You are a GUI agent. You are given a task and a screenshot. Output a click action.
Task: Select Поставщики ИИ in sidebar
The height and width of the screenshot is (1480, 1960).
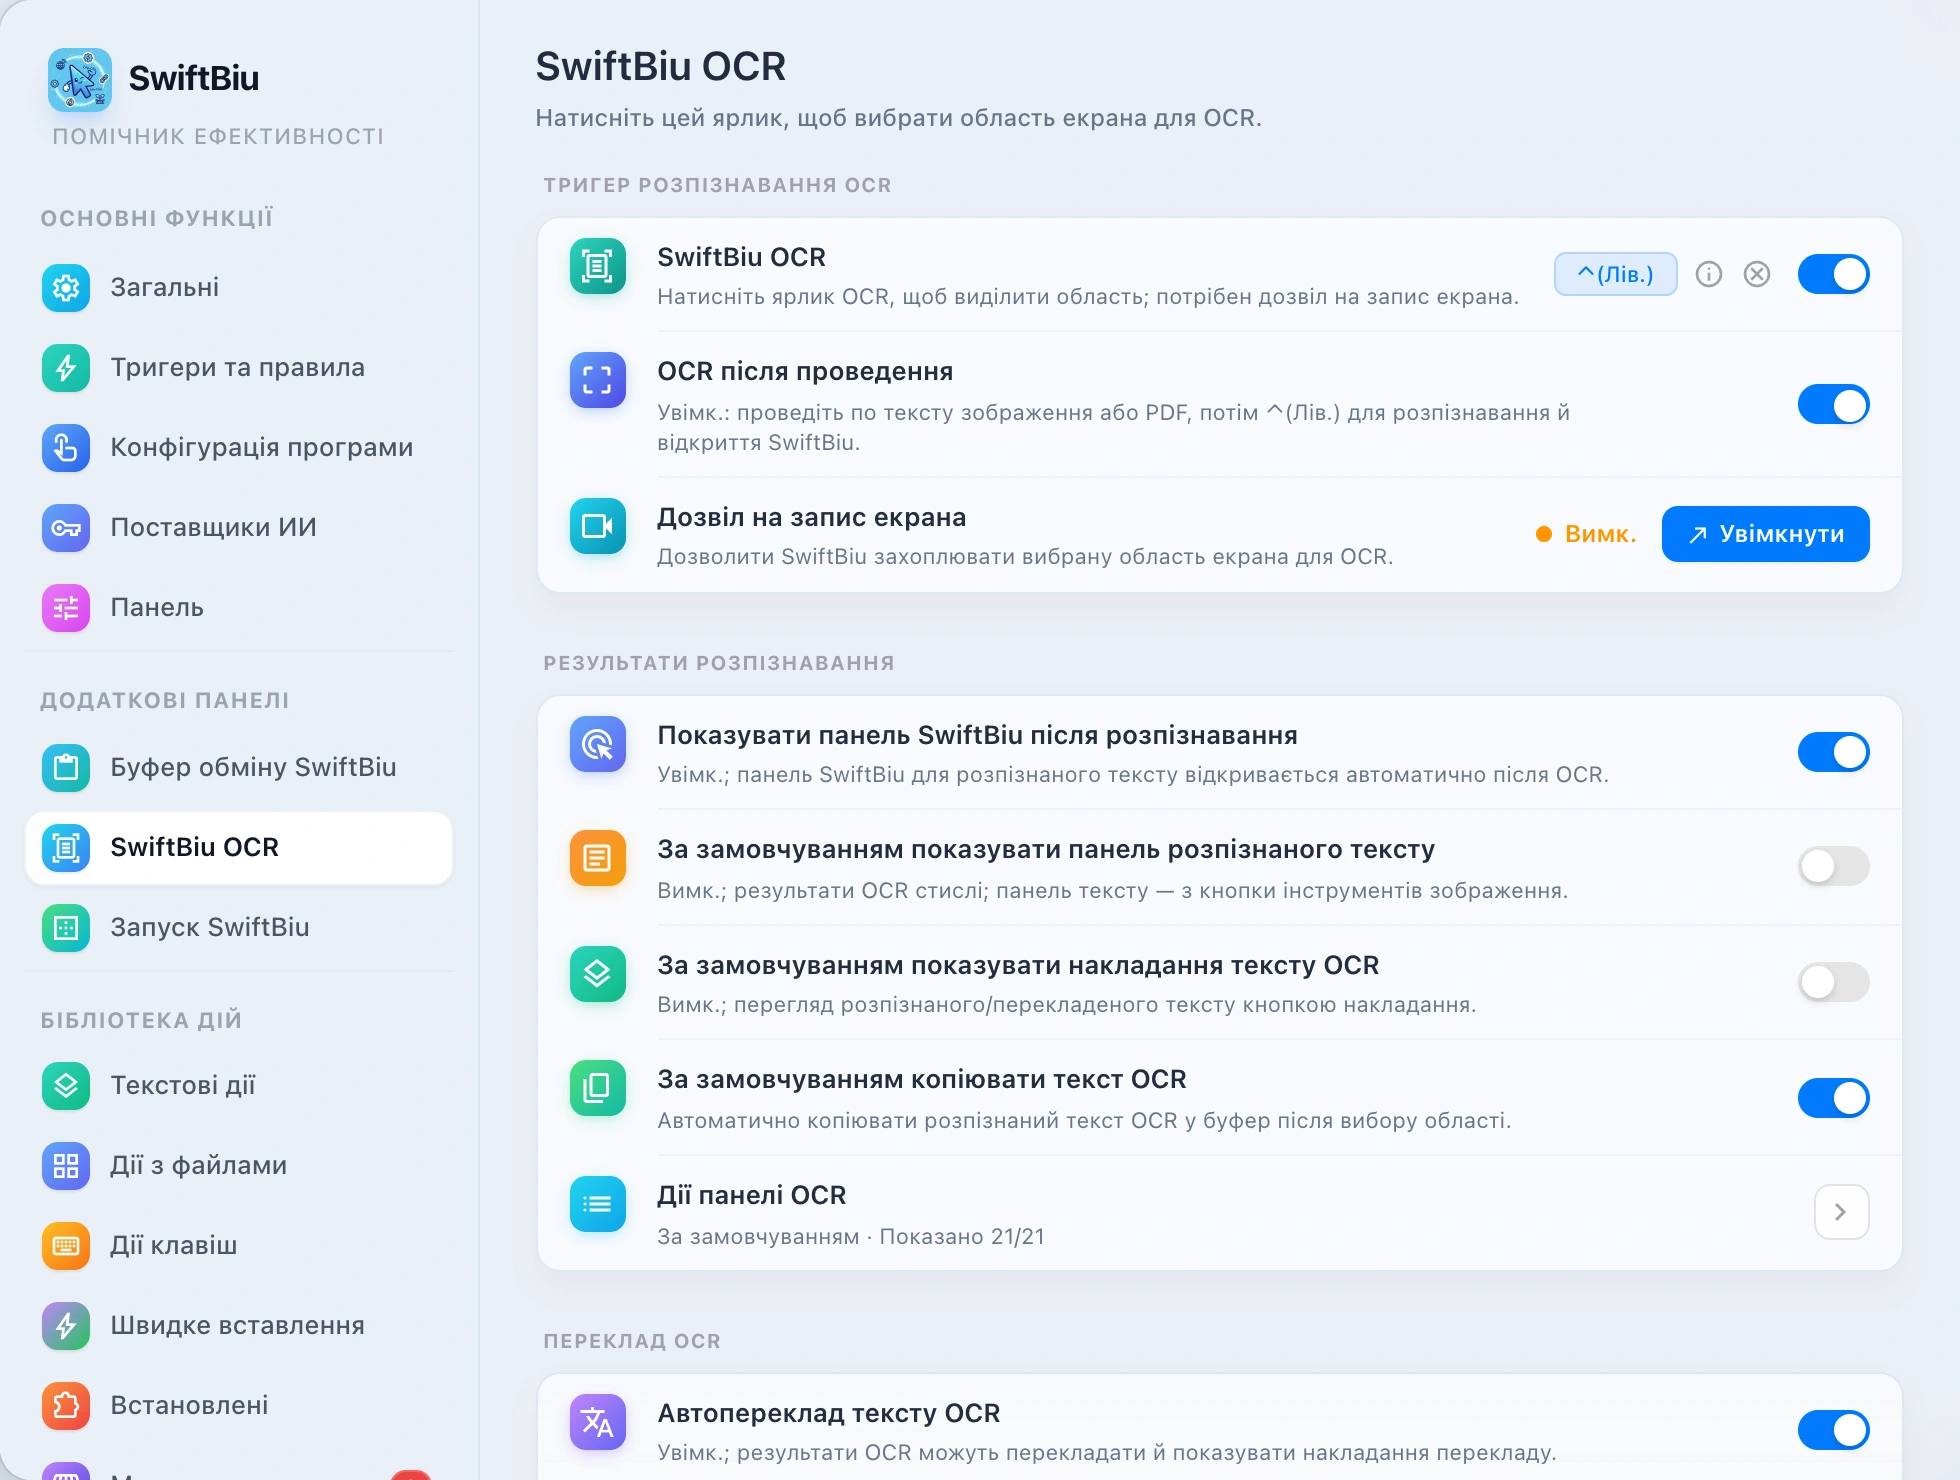coord(239,528)
